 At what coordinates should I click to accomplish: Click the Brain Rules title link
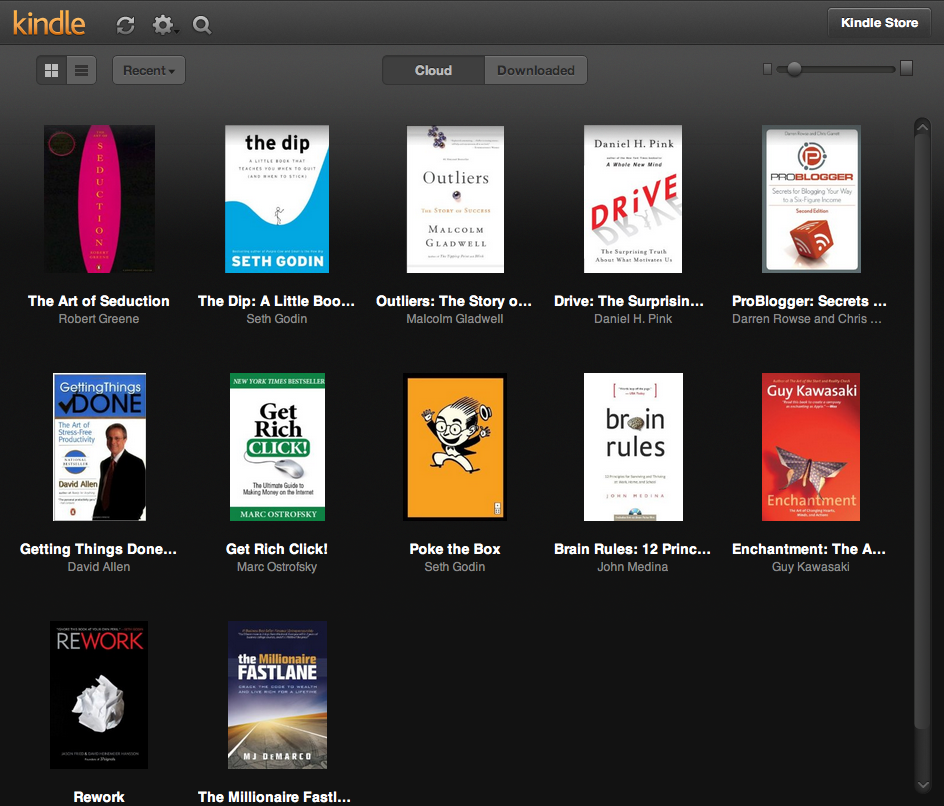tap(632, 549)
